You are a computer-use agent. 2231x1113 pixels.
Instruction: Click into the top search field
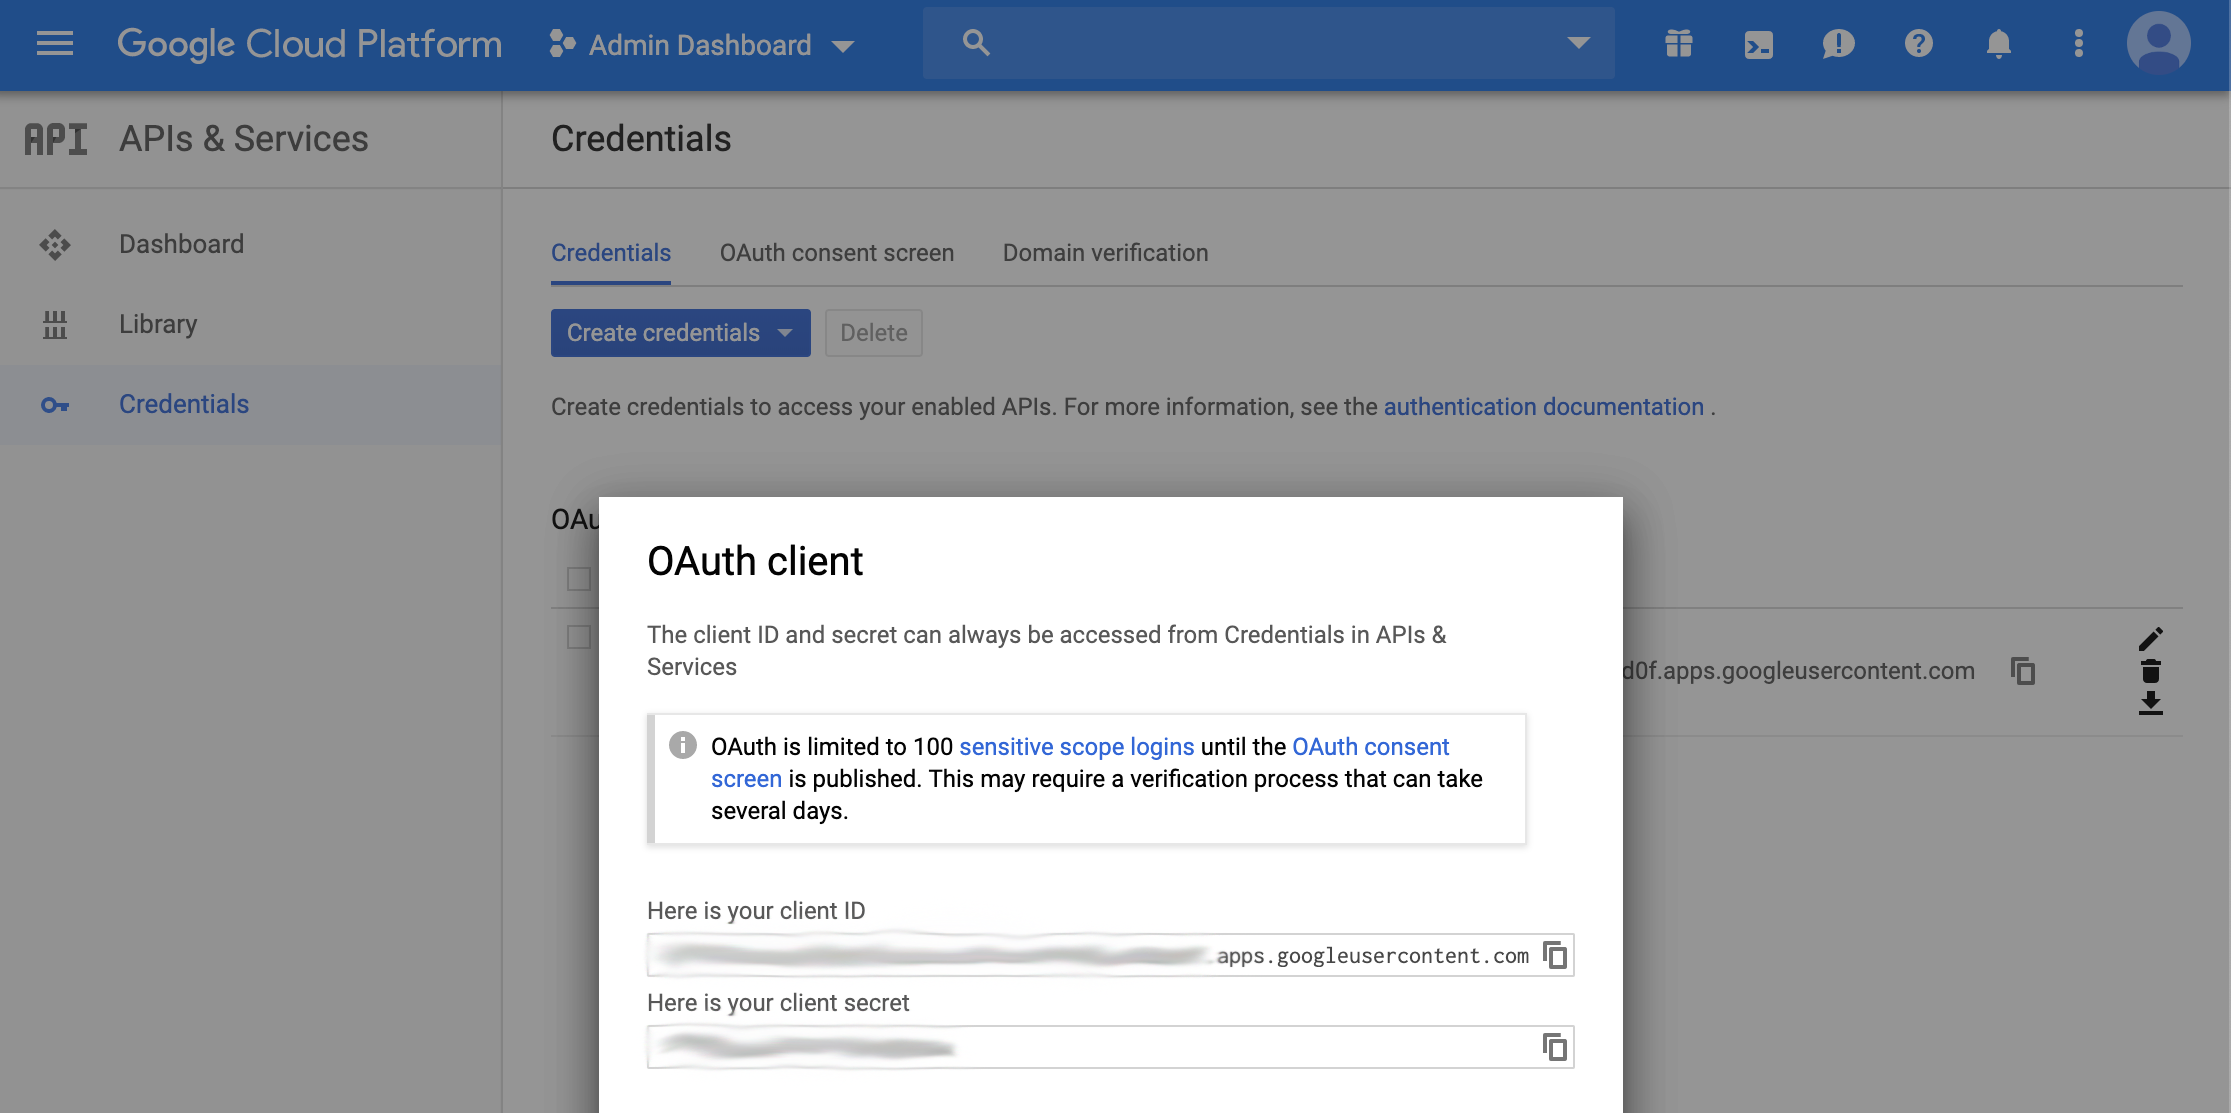tap(1268, 43)
